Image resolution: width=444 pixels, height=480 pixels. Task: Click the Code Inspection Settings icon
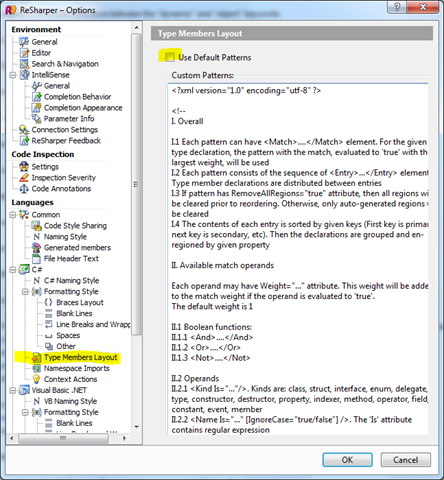(x=24, y=167)
